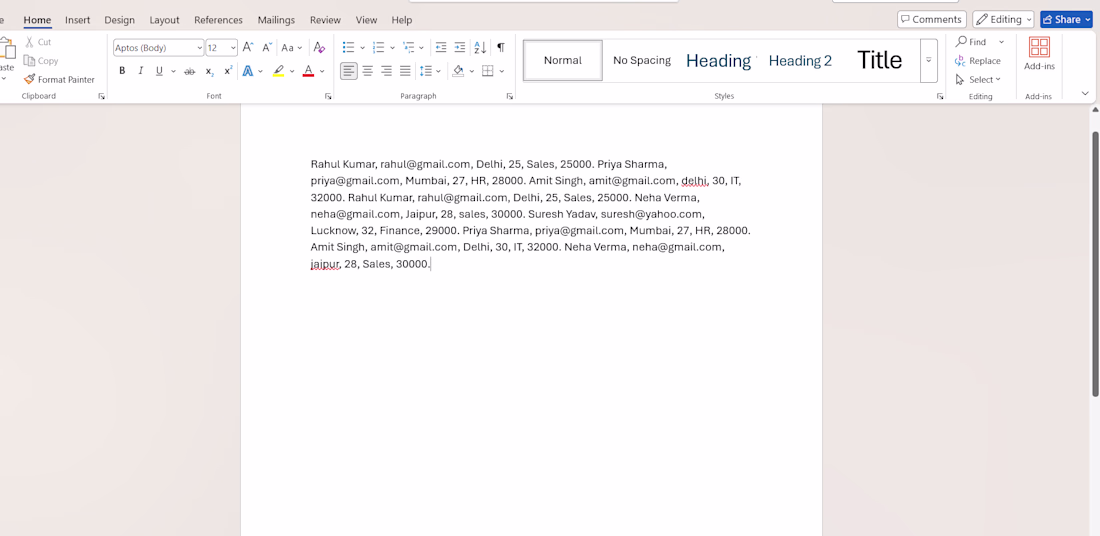This screenshot has width=1100, height=536.
Task: Open Font dialog launcher
Action: point(328,96)
